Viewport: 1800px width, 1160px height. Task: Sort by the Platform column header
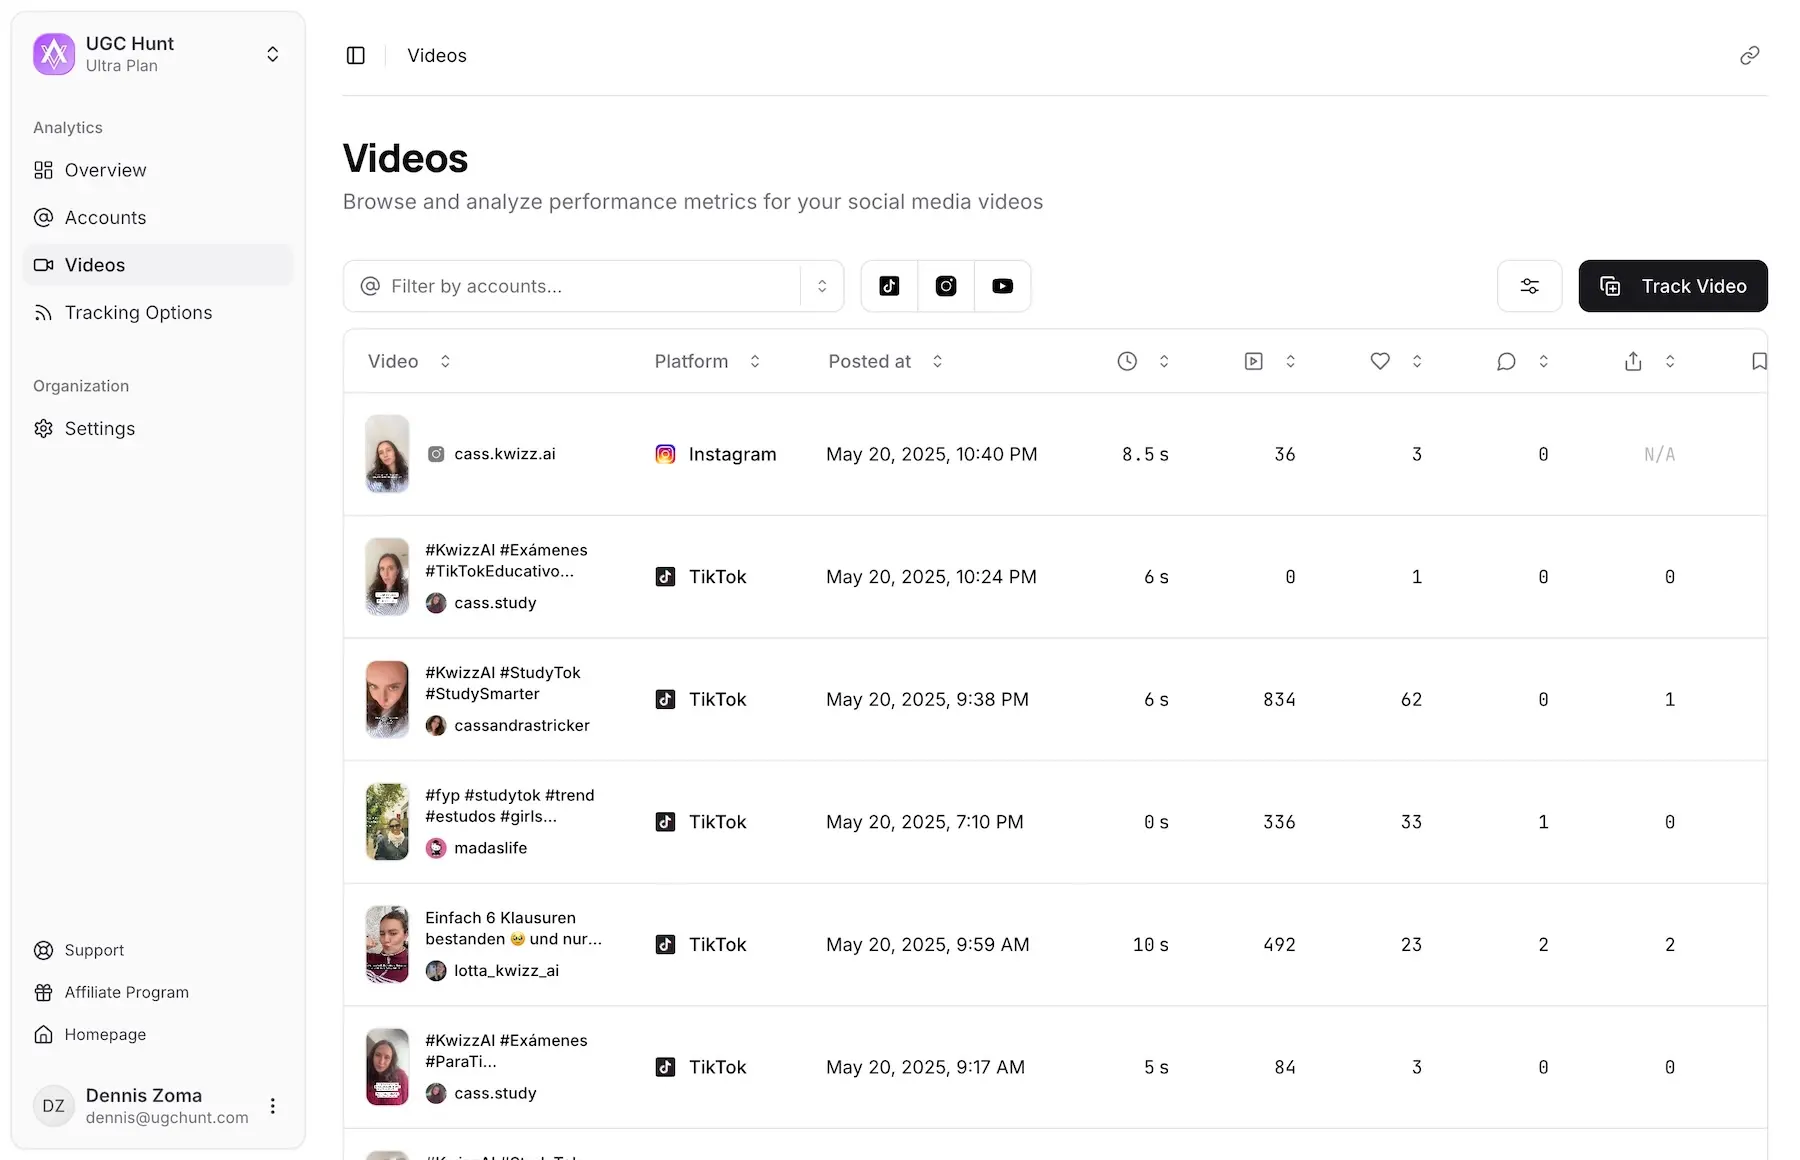tap(690, 361)
